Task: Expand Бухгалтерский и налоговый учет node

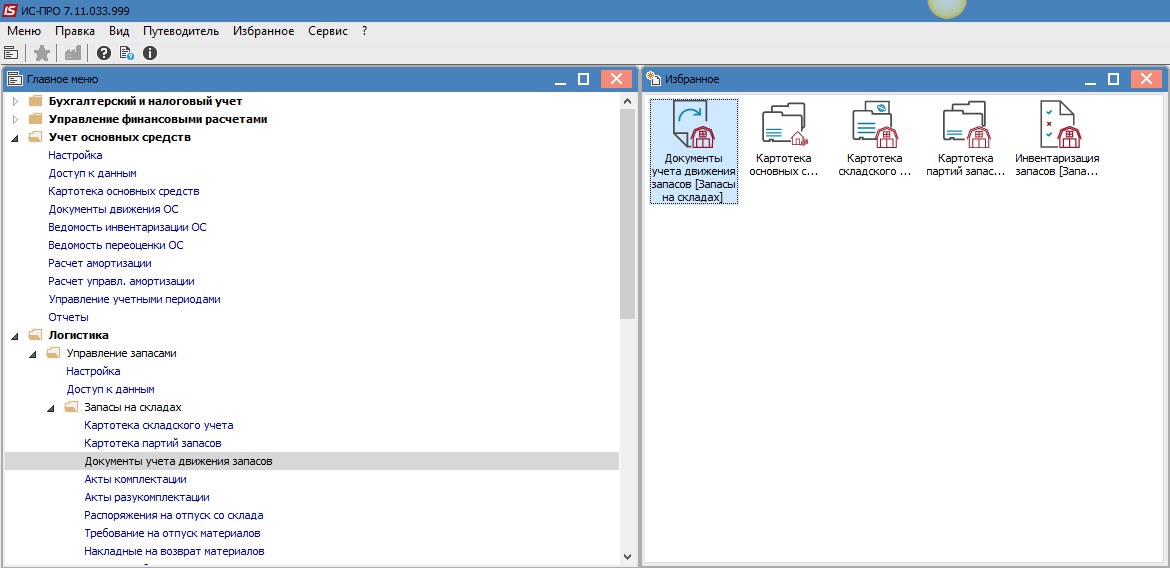Action: [x=15, y=101]
